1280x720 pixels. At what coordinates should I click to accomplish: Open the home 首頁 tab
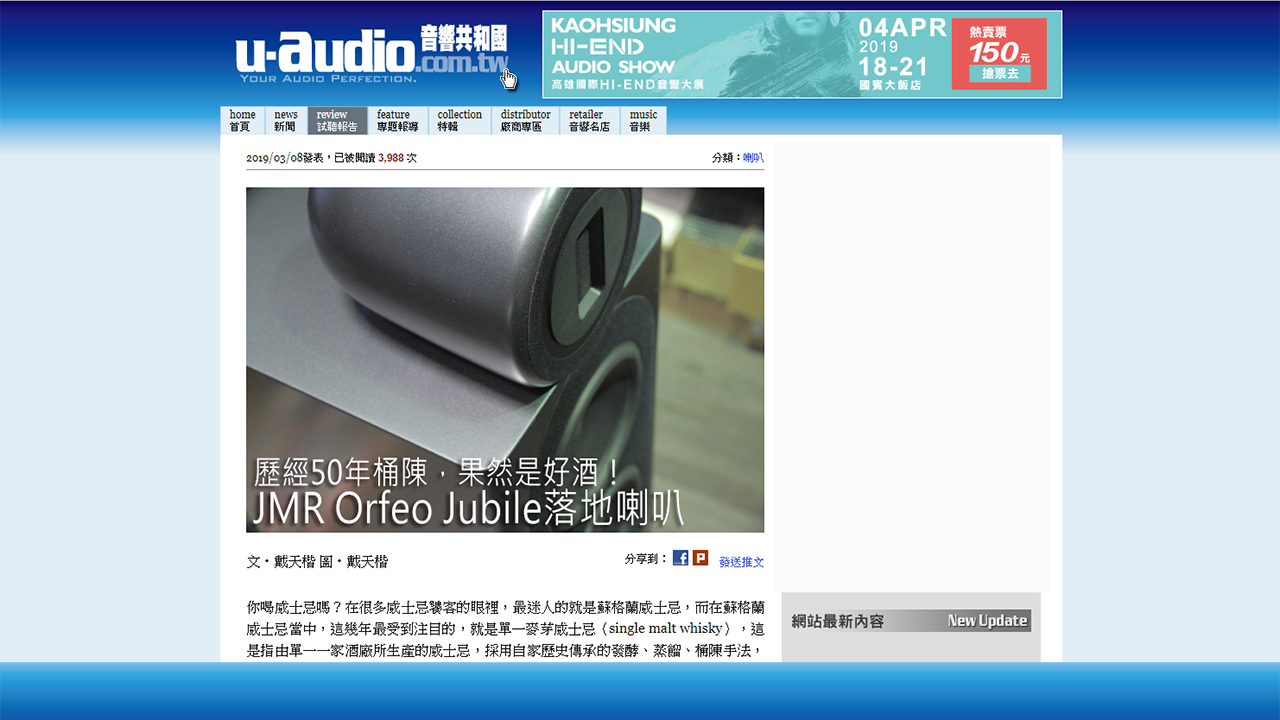pos(243,121)
